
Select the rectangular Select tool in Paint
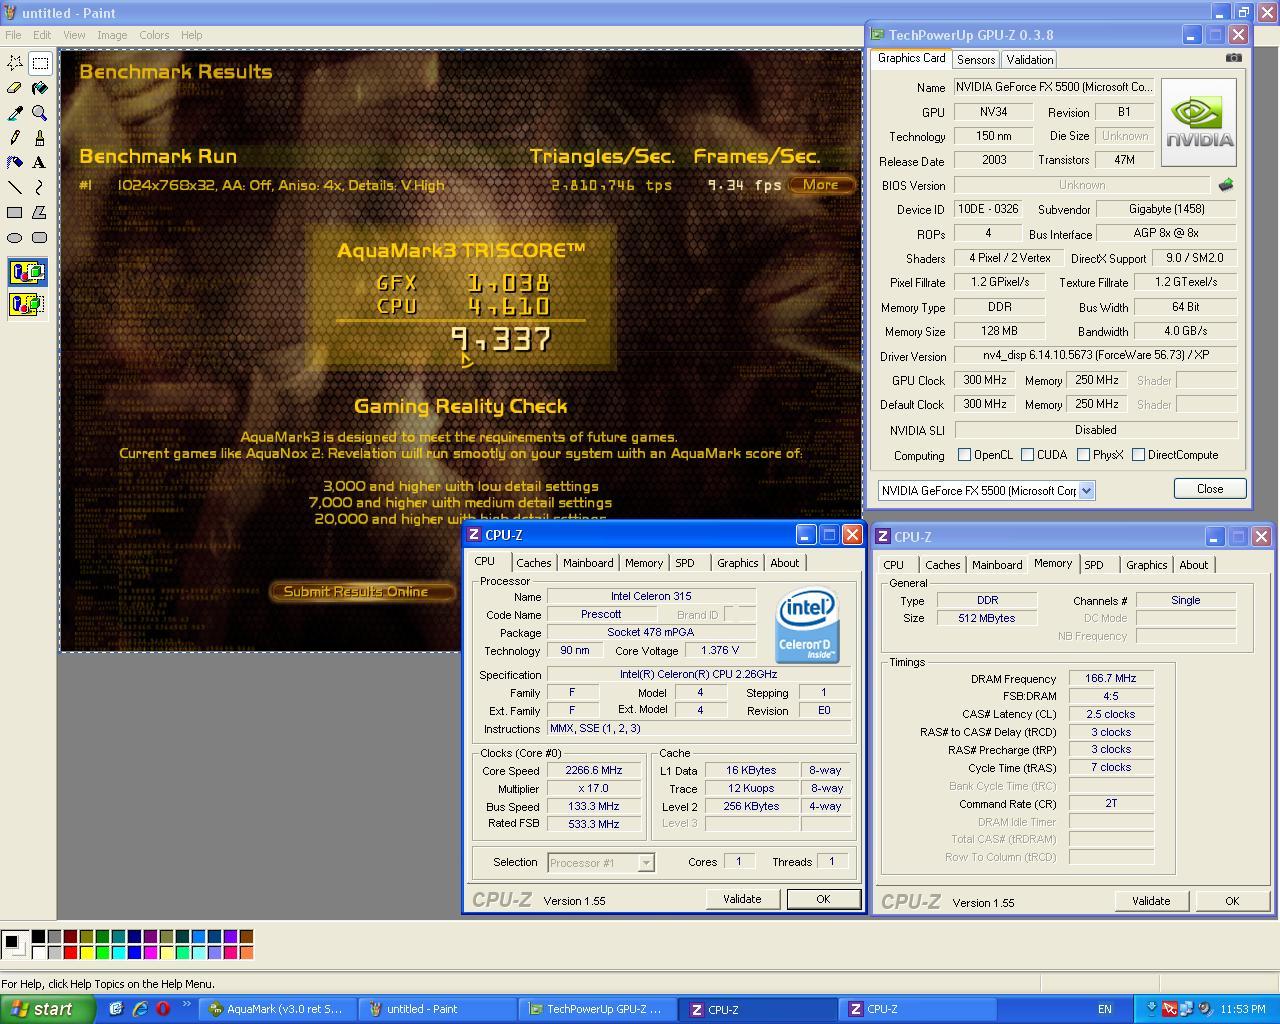point(40,63)
